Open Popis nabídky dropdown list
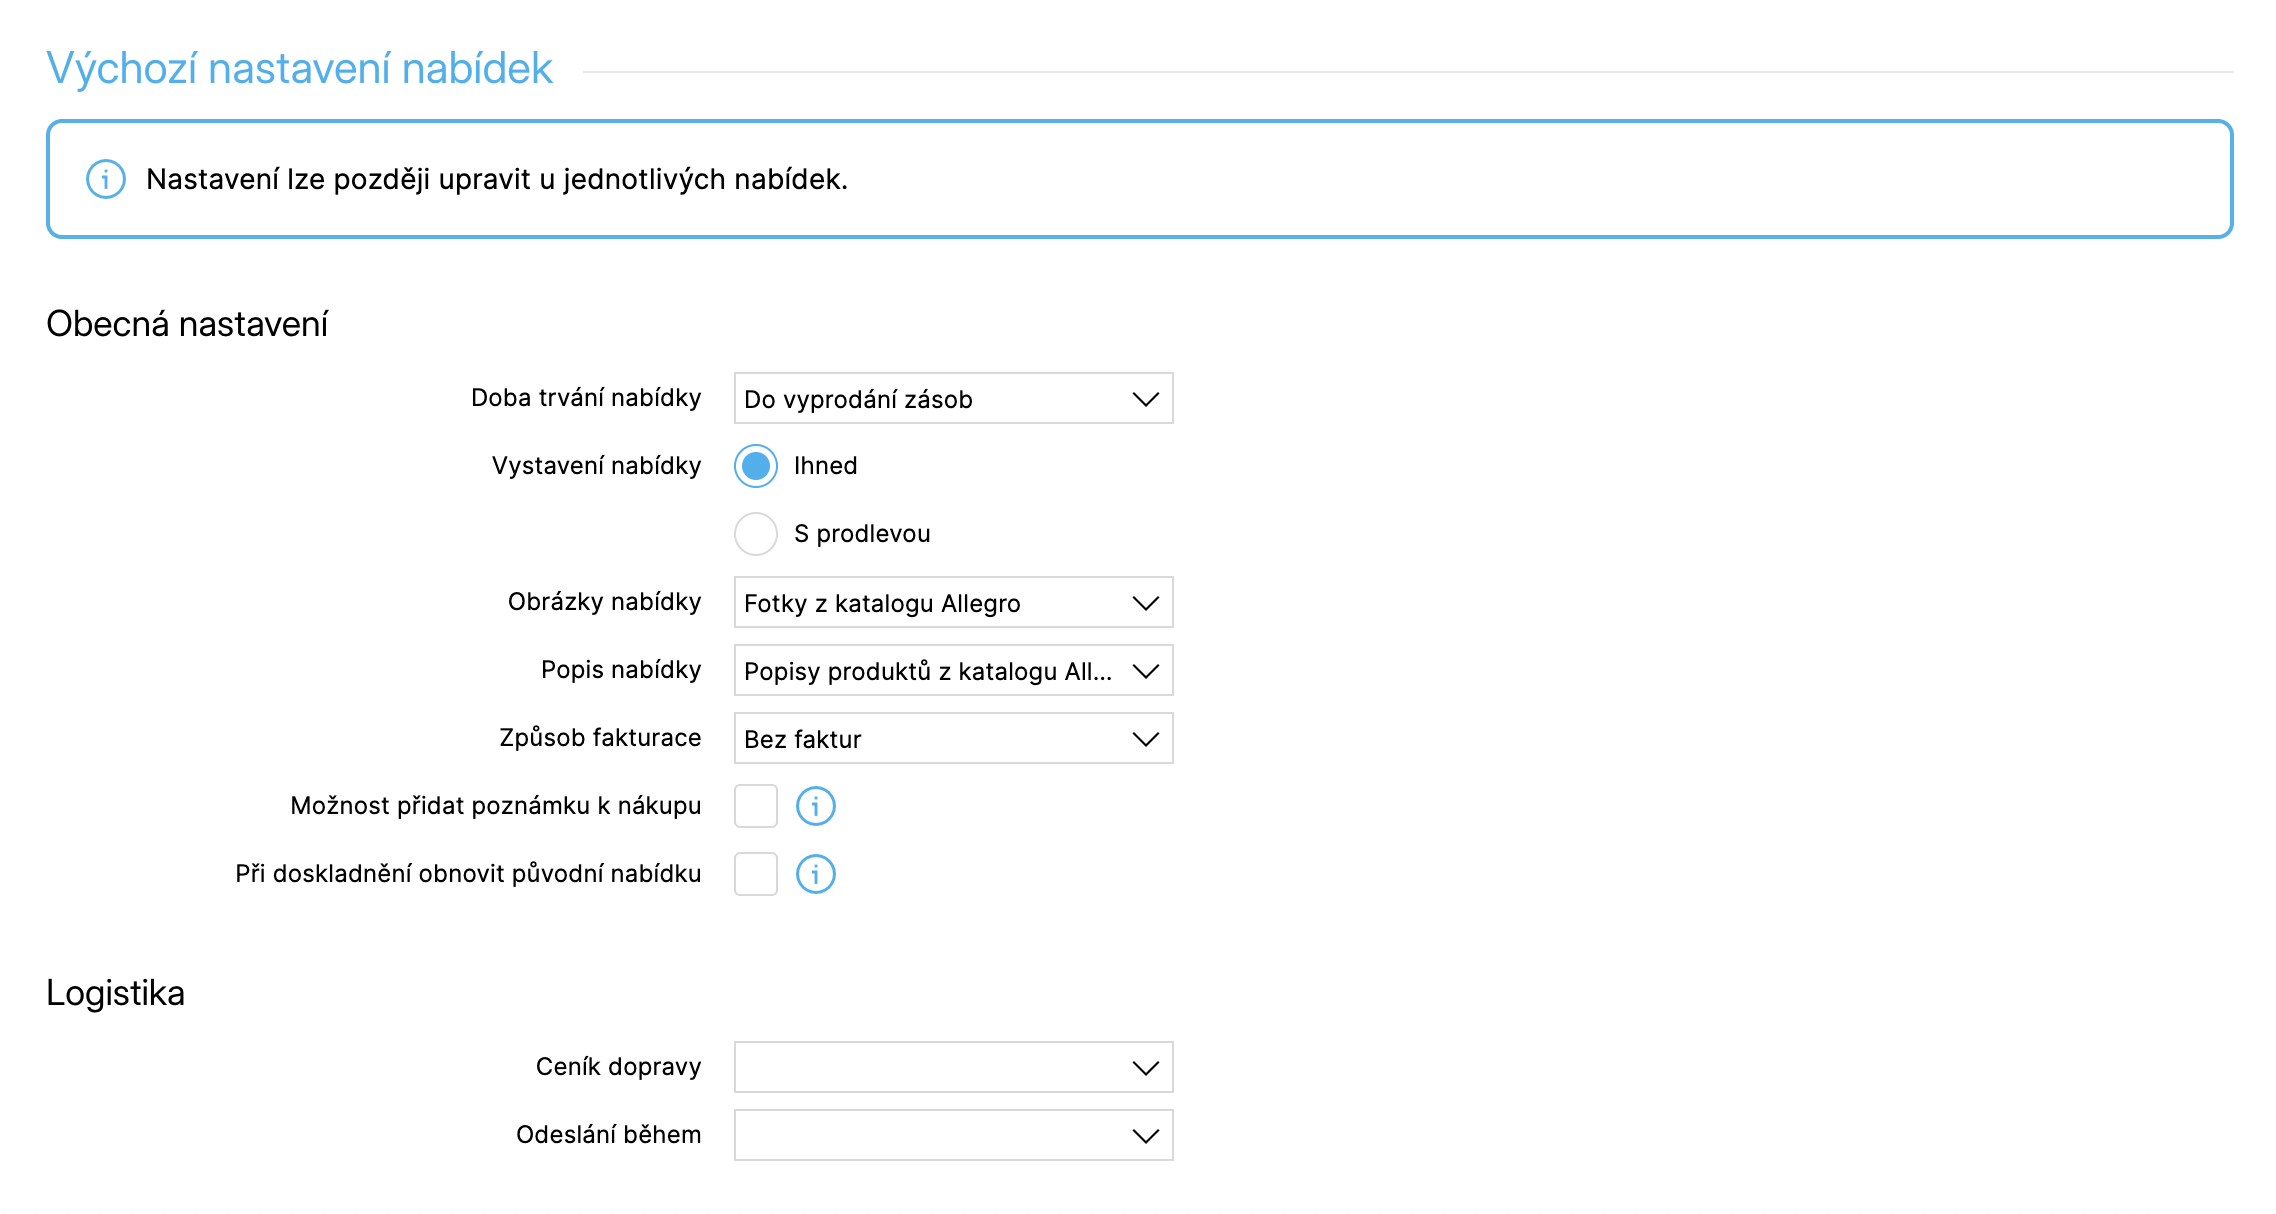Viewport: 2276px width, 1214px height. [952, 671]
